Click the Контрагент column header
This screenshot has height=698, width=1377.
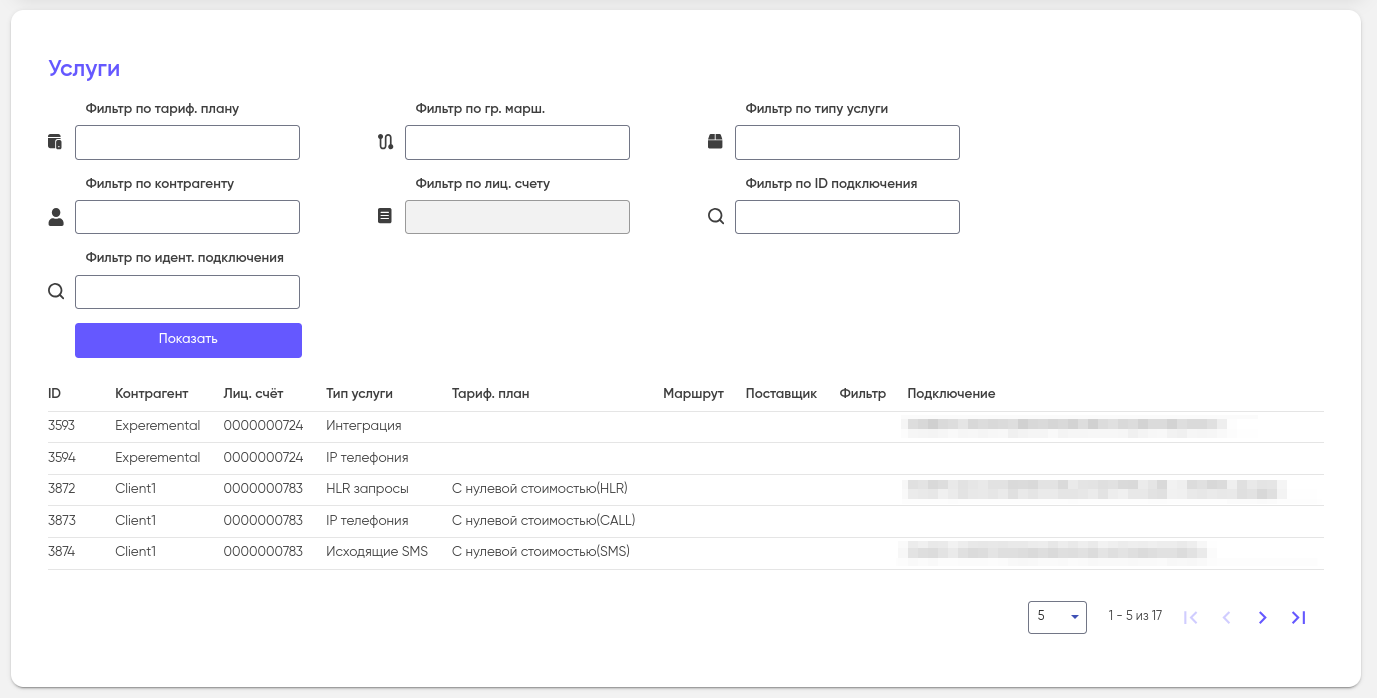[151, 394]
